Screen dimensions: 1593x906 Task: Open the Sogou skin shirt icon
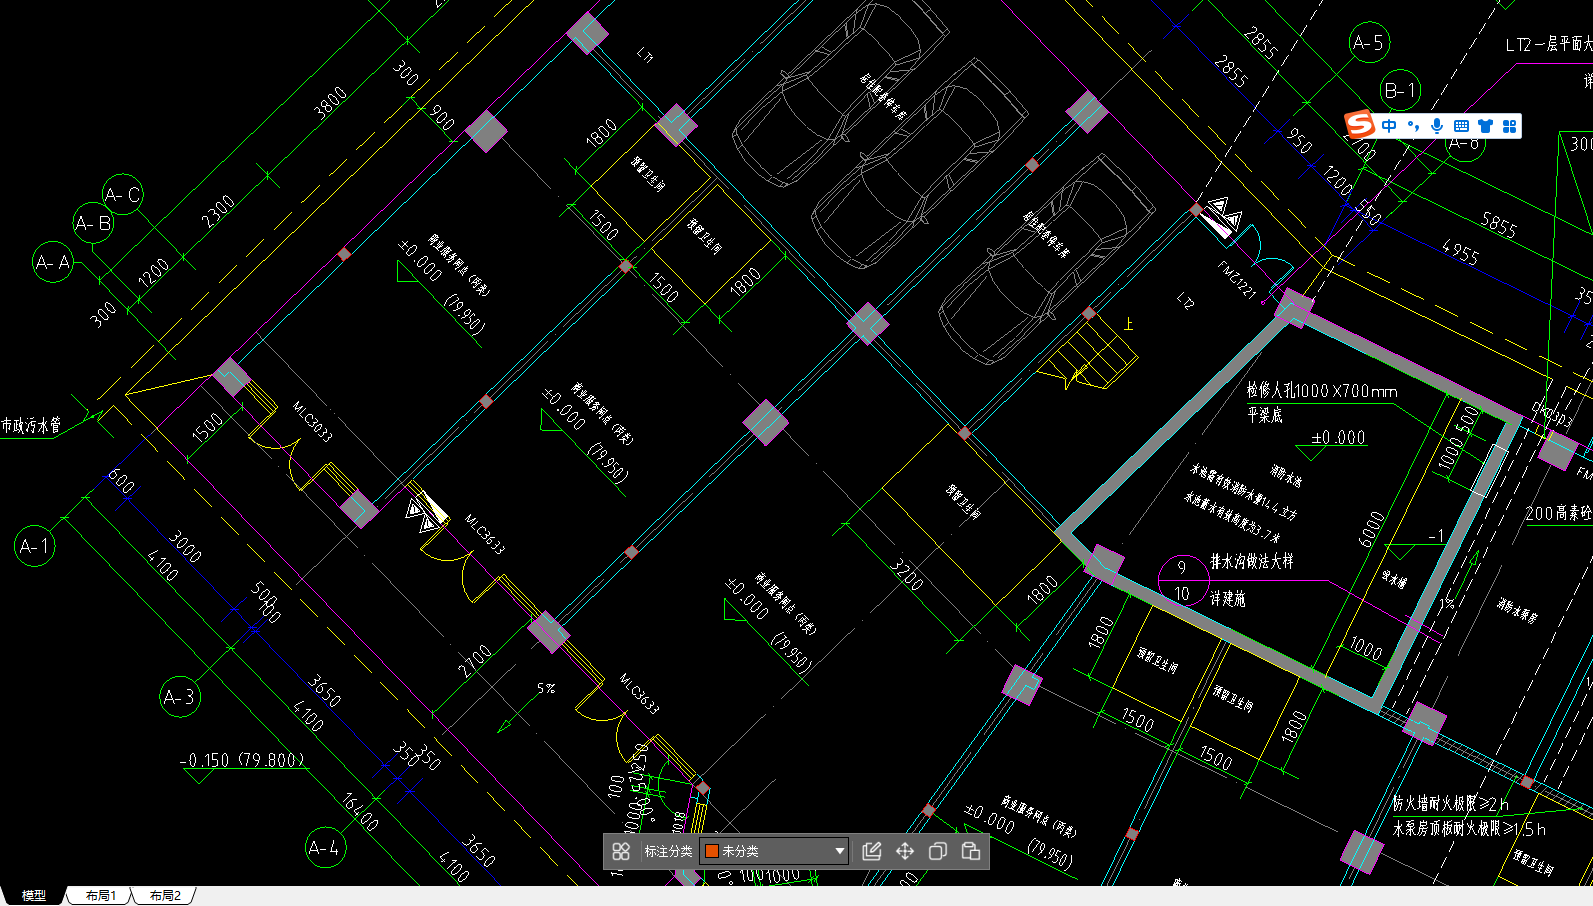point(1485,126)
